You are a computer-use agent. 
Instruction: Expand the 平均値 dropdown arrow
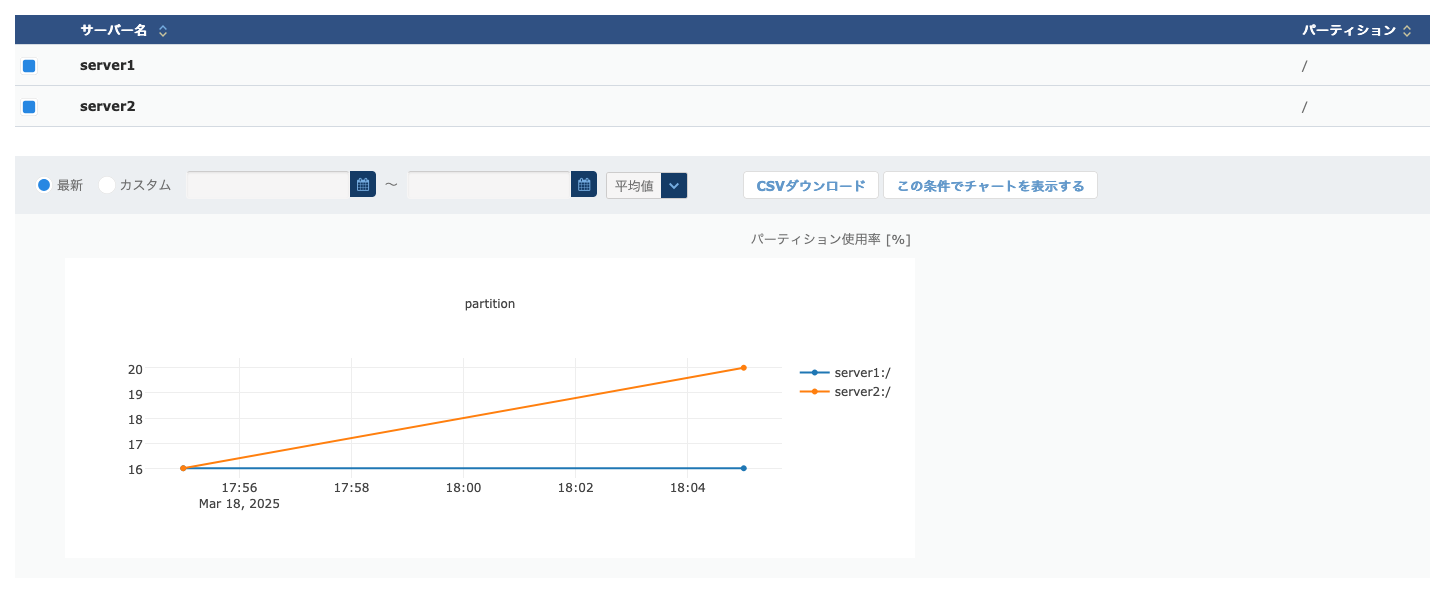coord(674,185)
